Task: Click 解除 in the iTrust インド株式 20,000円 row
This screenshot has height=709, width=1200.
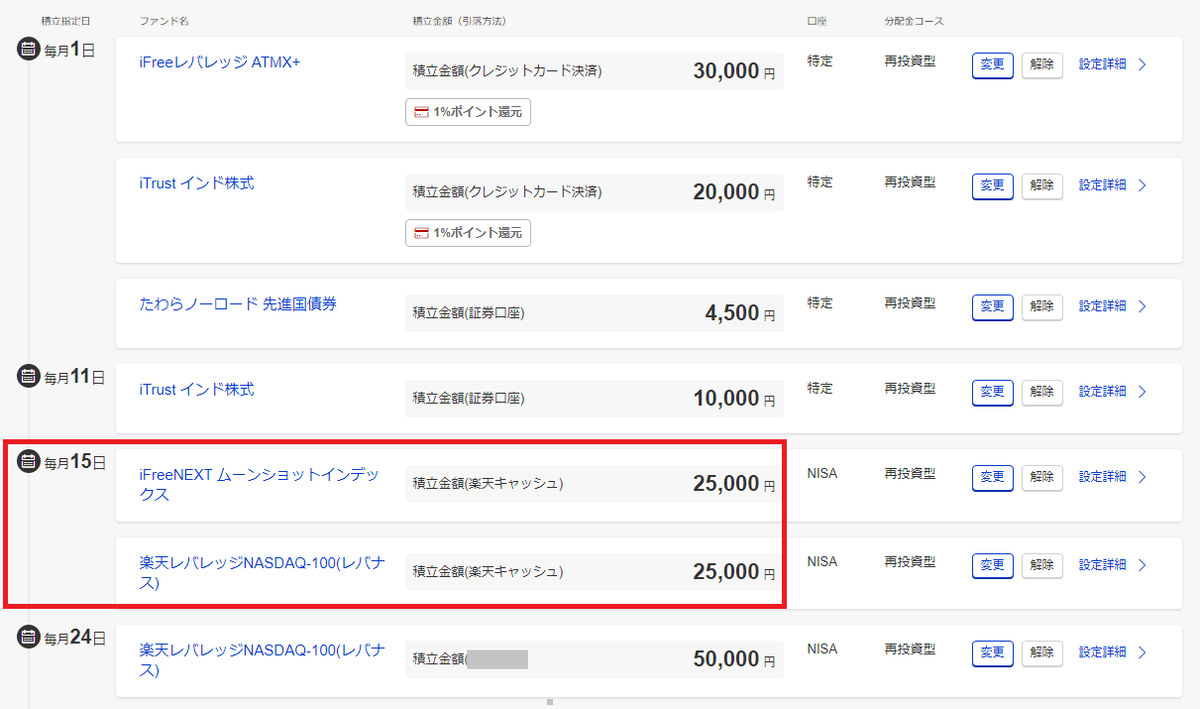Action: tap(1042, 186)
